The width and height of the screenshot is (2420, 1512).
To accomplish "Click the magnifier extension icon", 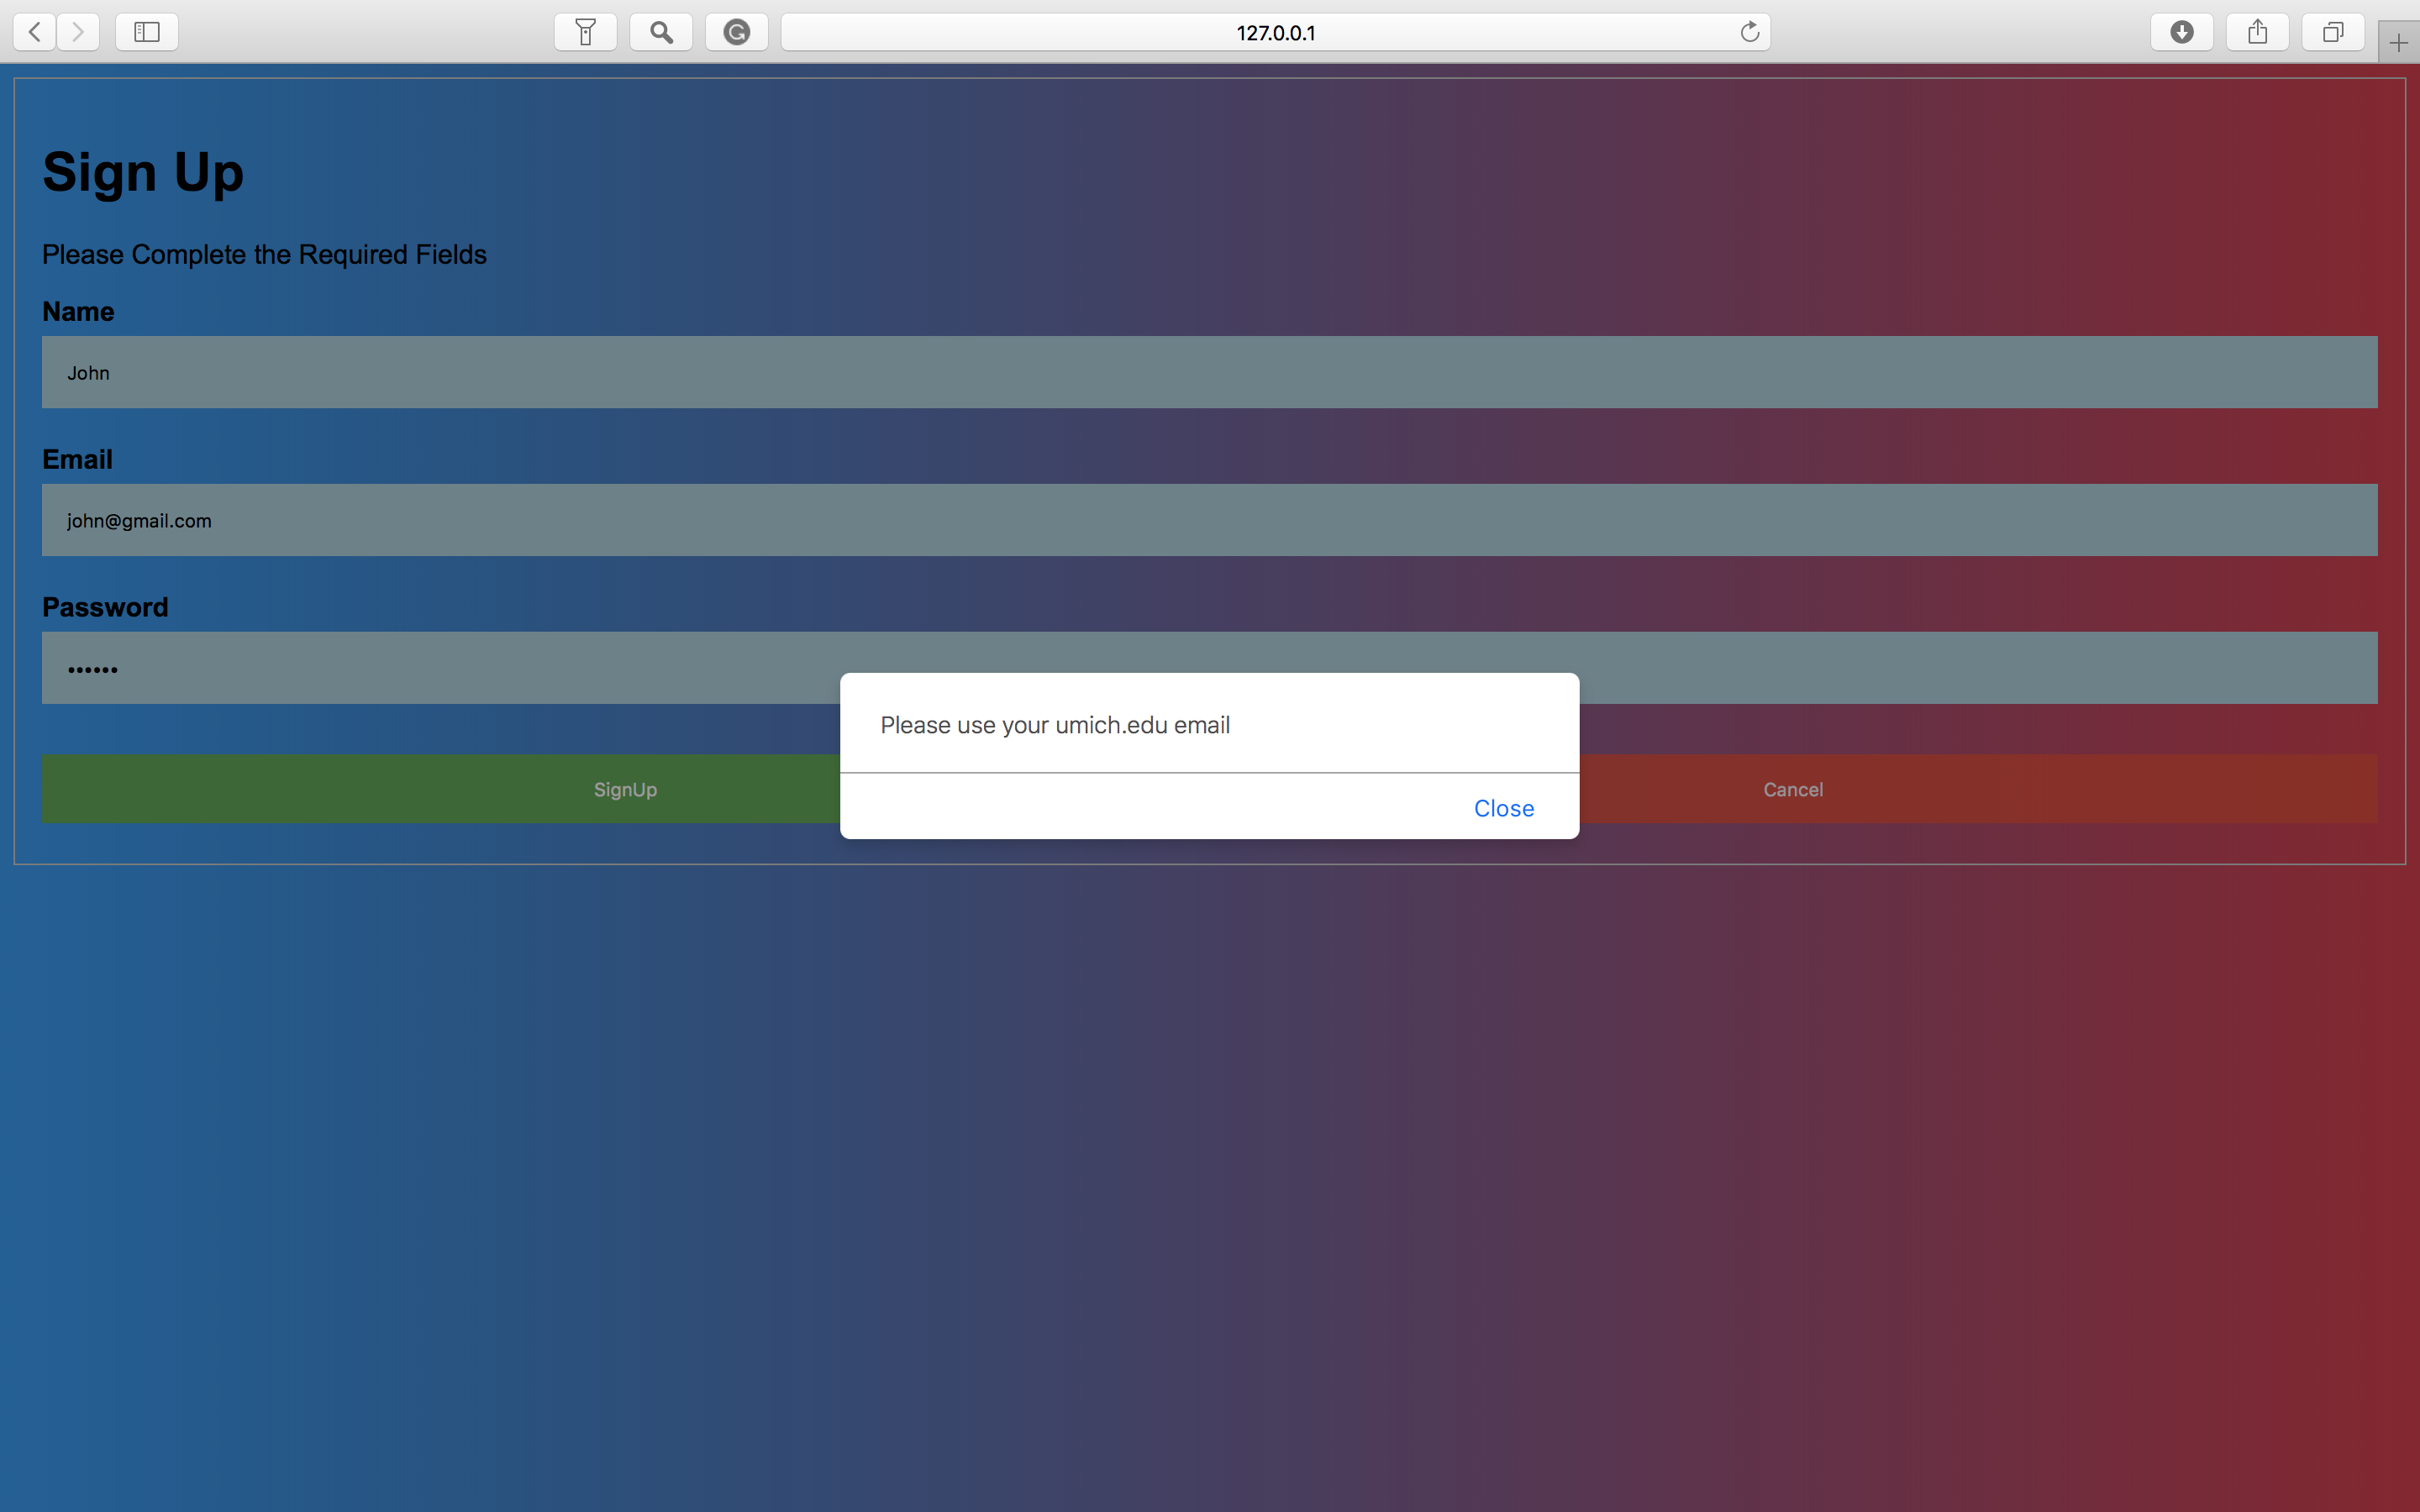I will [661, 32].
